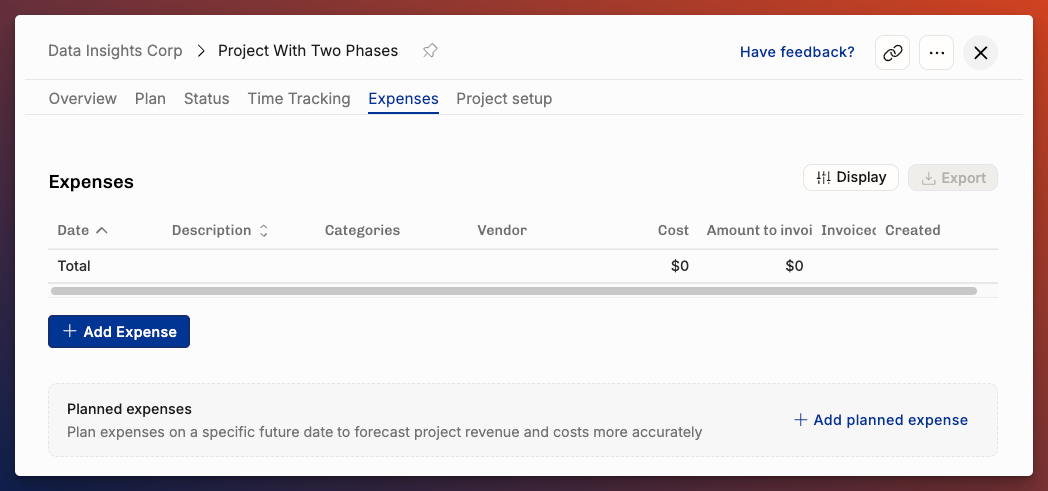Toggle Description column sort arrows

tap(264, 230)
